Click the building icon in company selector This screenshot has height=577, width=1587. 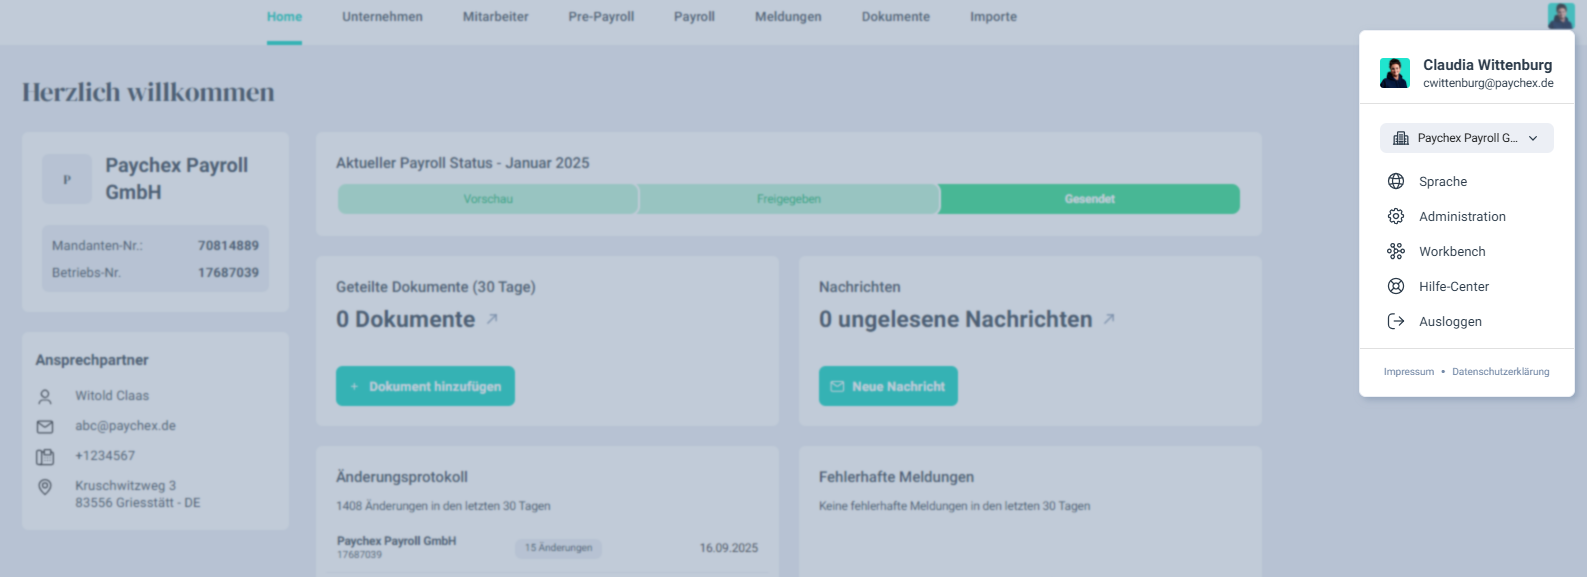(x=1401, y=138)
